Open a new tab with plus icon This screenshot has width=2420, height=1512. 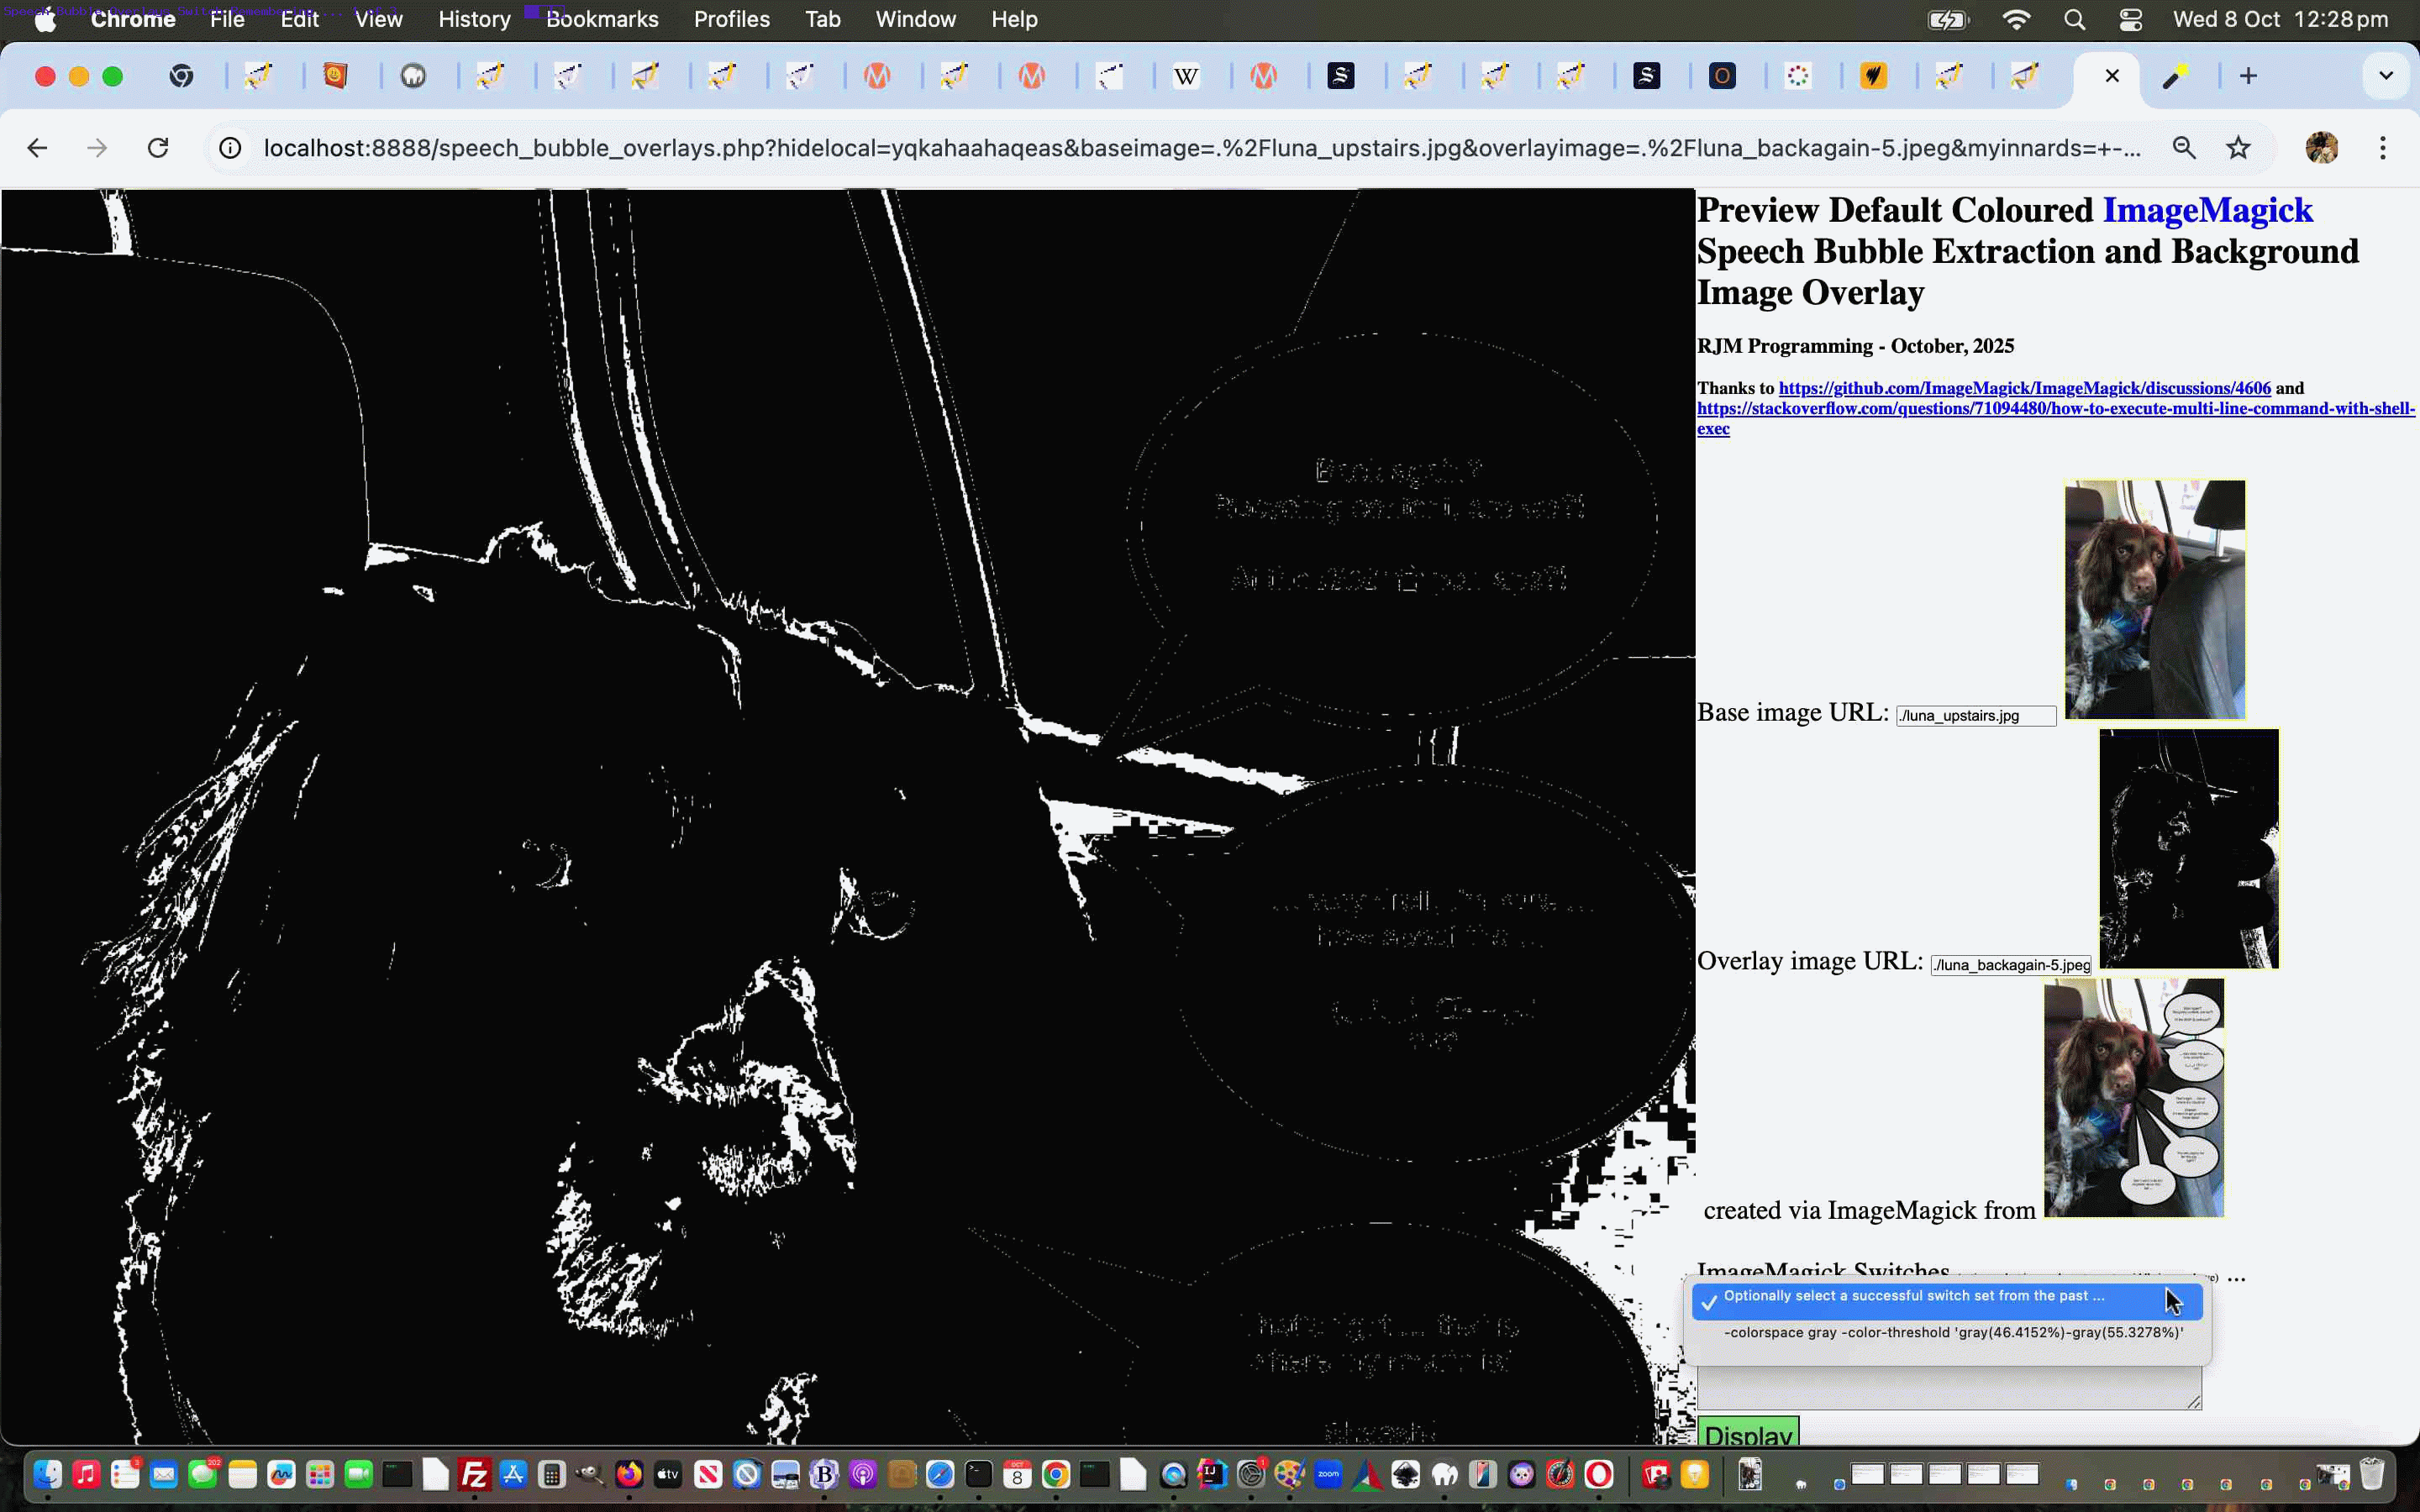coord(2248,76)
